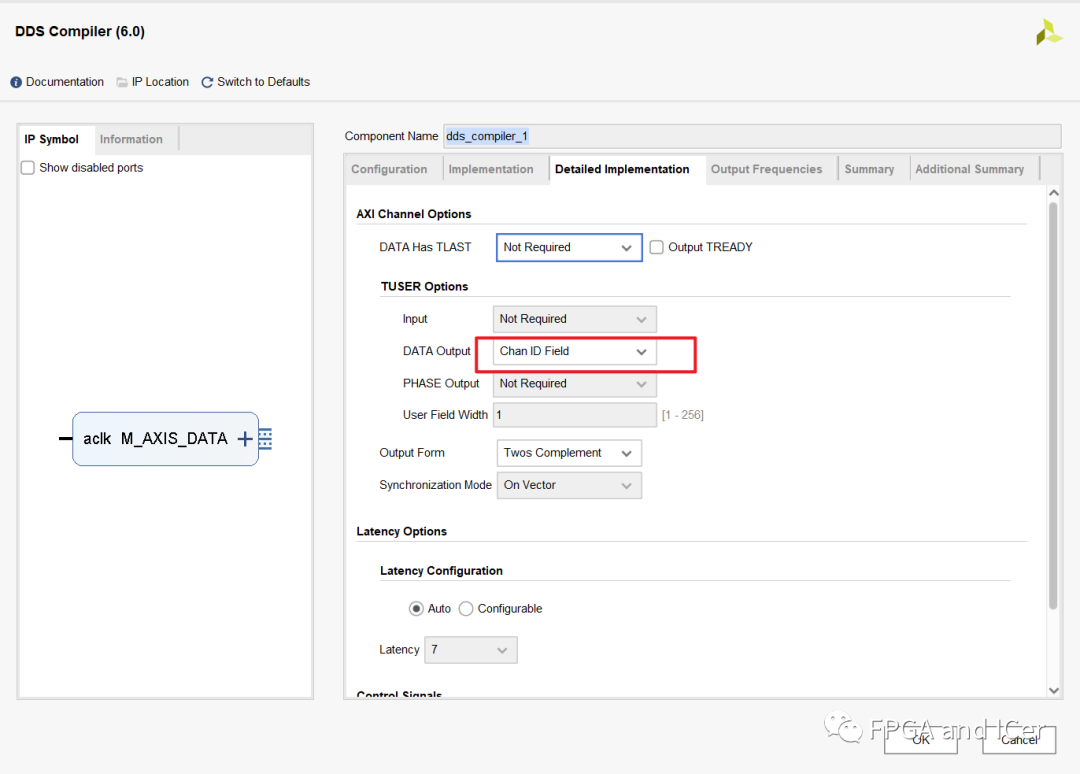This screenshot has width=1080, height=774.
Task: Click the Cancel button
Action: 1019,740
